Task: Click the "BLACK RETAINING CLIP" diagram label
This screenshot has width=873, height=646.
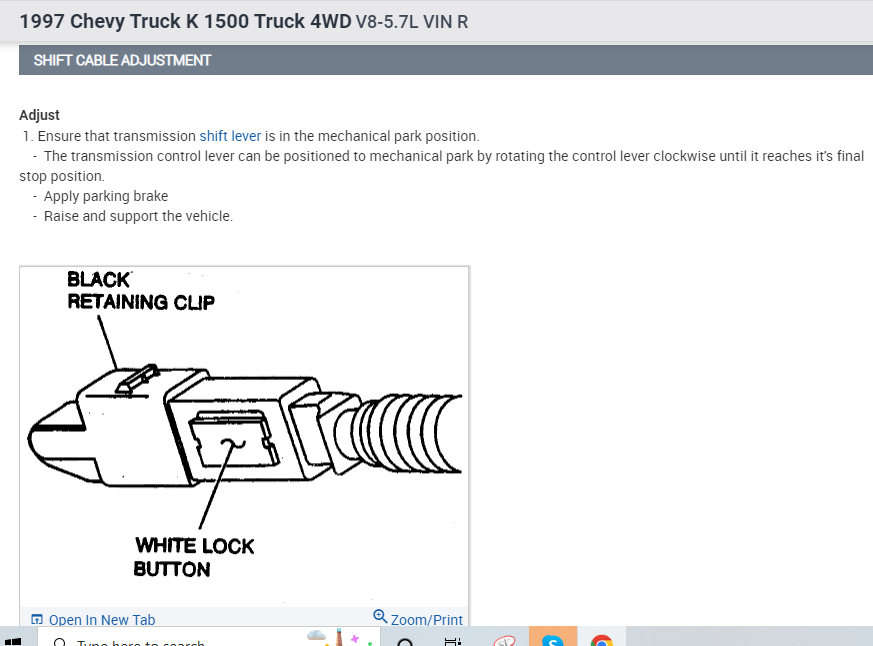Action: (141, 290)
